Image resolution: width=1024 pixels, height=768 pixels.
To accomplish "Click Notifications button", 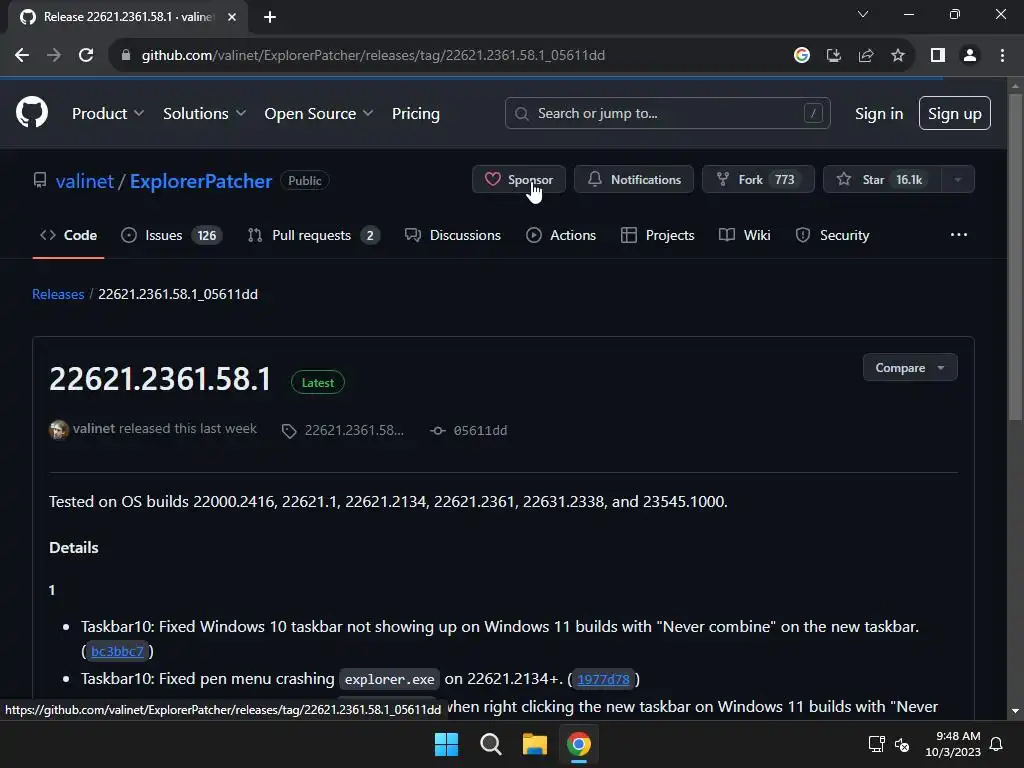I will pos(633,180).
